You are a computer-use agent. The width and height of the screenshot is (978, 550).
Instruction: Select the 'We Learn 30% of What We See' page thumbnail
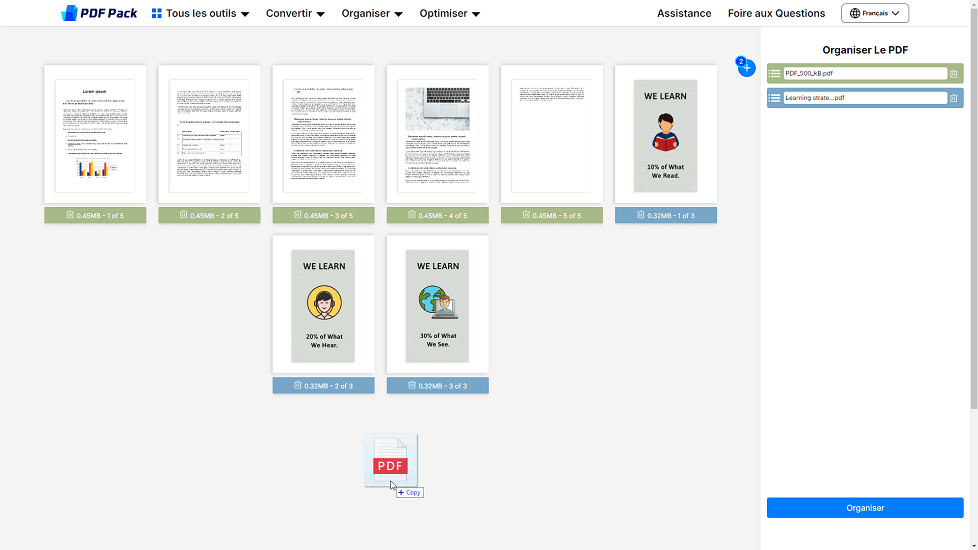437,305
